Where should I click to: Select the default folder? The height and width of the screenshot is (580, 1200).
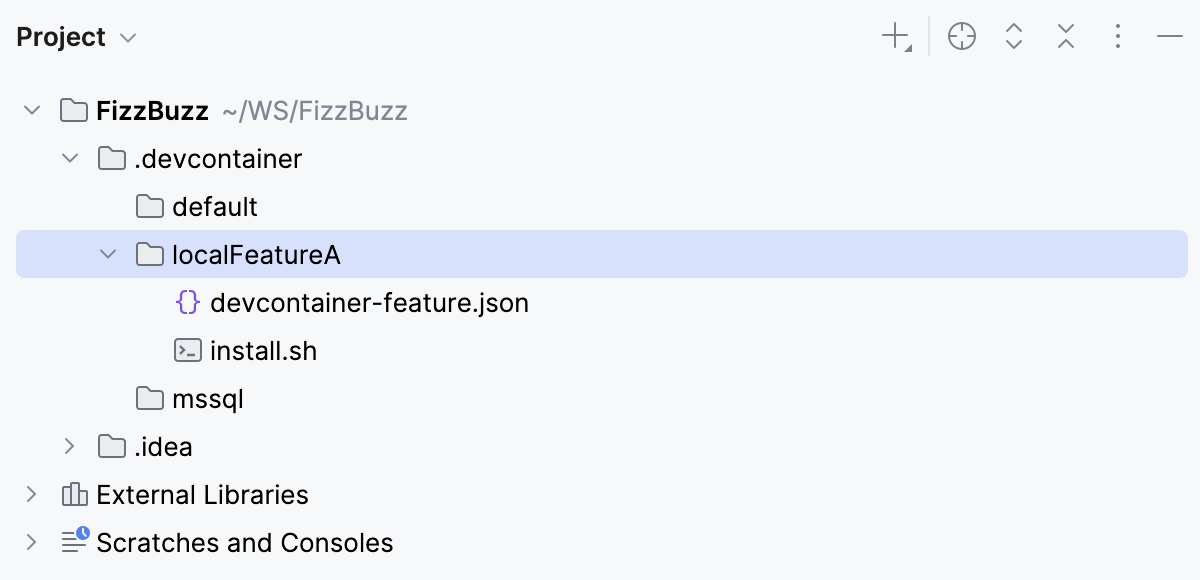pyautogui.click(x=215, y=206)
